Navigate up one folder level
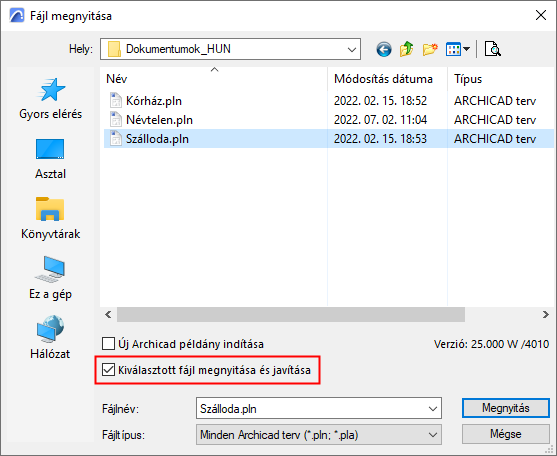 coord(406,49)
